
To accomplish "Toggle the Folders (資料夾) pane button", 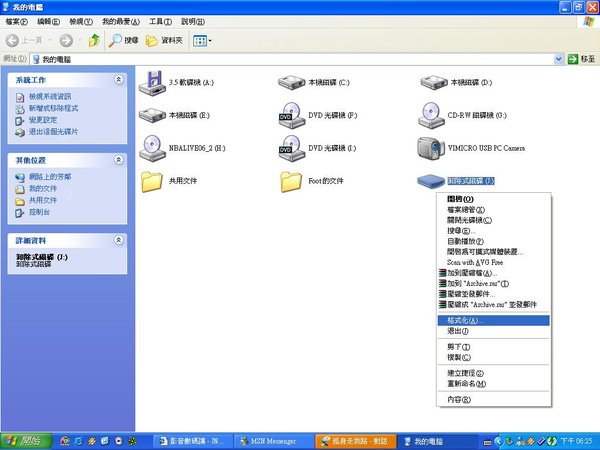I will click(164, 40).
